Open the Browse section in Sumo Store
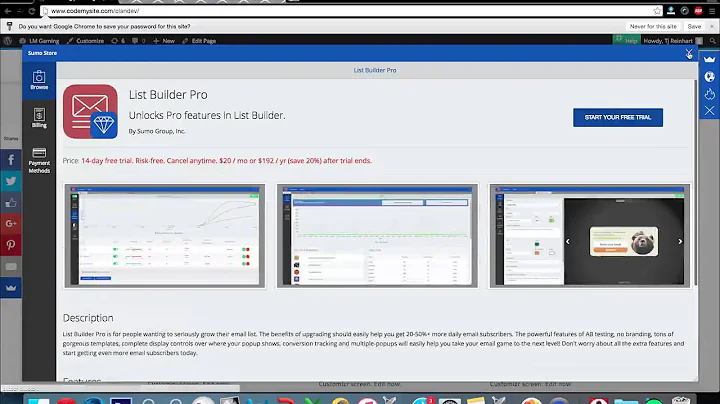720x404 pixels. (x=39, y=80)
